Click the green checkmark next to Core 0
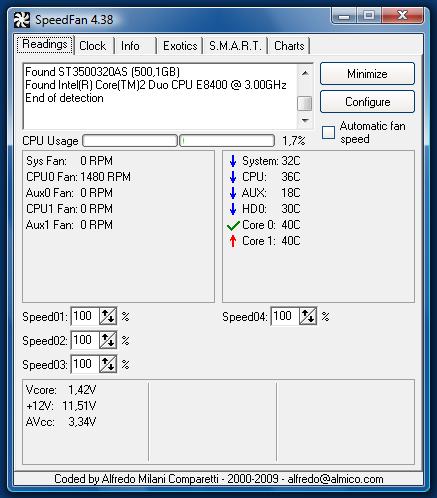This screenshot has height=498, width=437. point(233,226)
